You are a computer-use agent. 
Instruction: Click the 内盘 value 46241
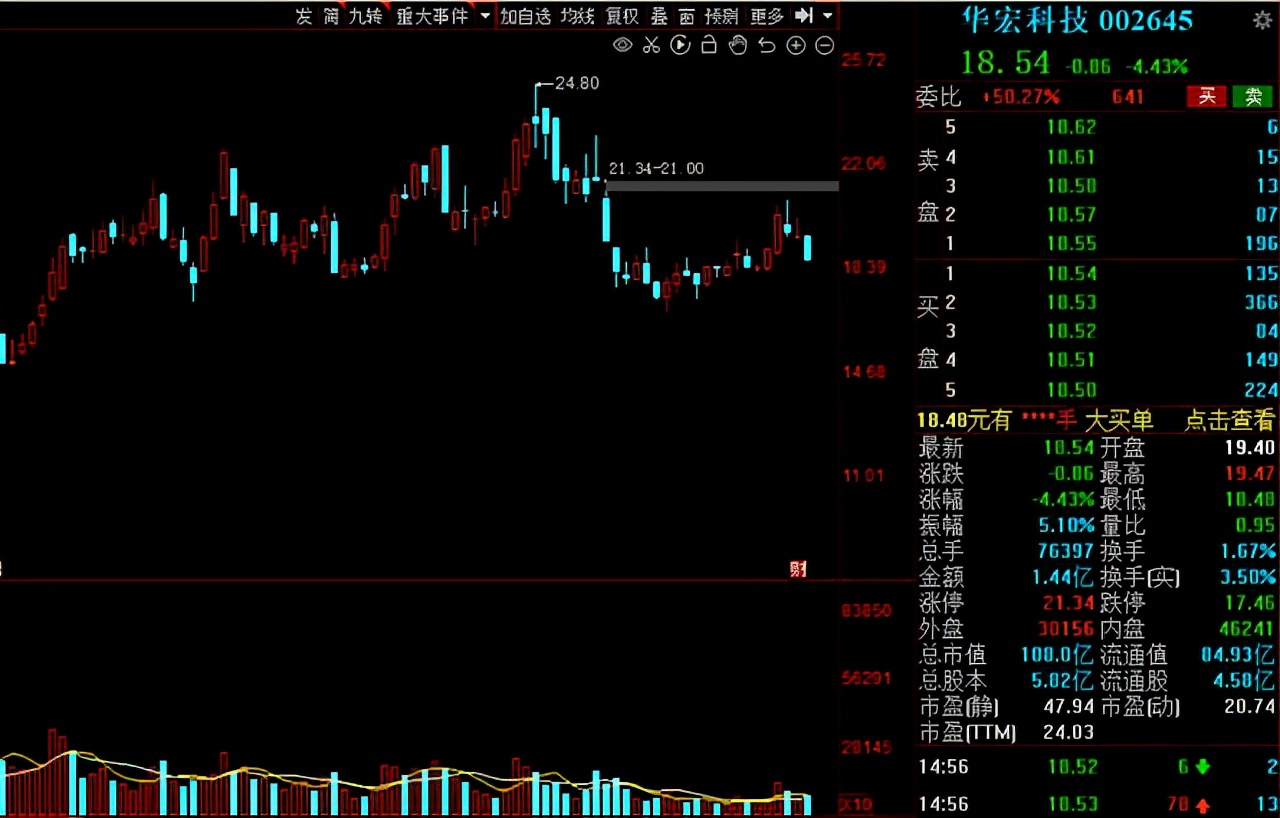[x=1245, y=629]
